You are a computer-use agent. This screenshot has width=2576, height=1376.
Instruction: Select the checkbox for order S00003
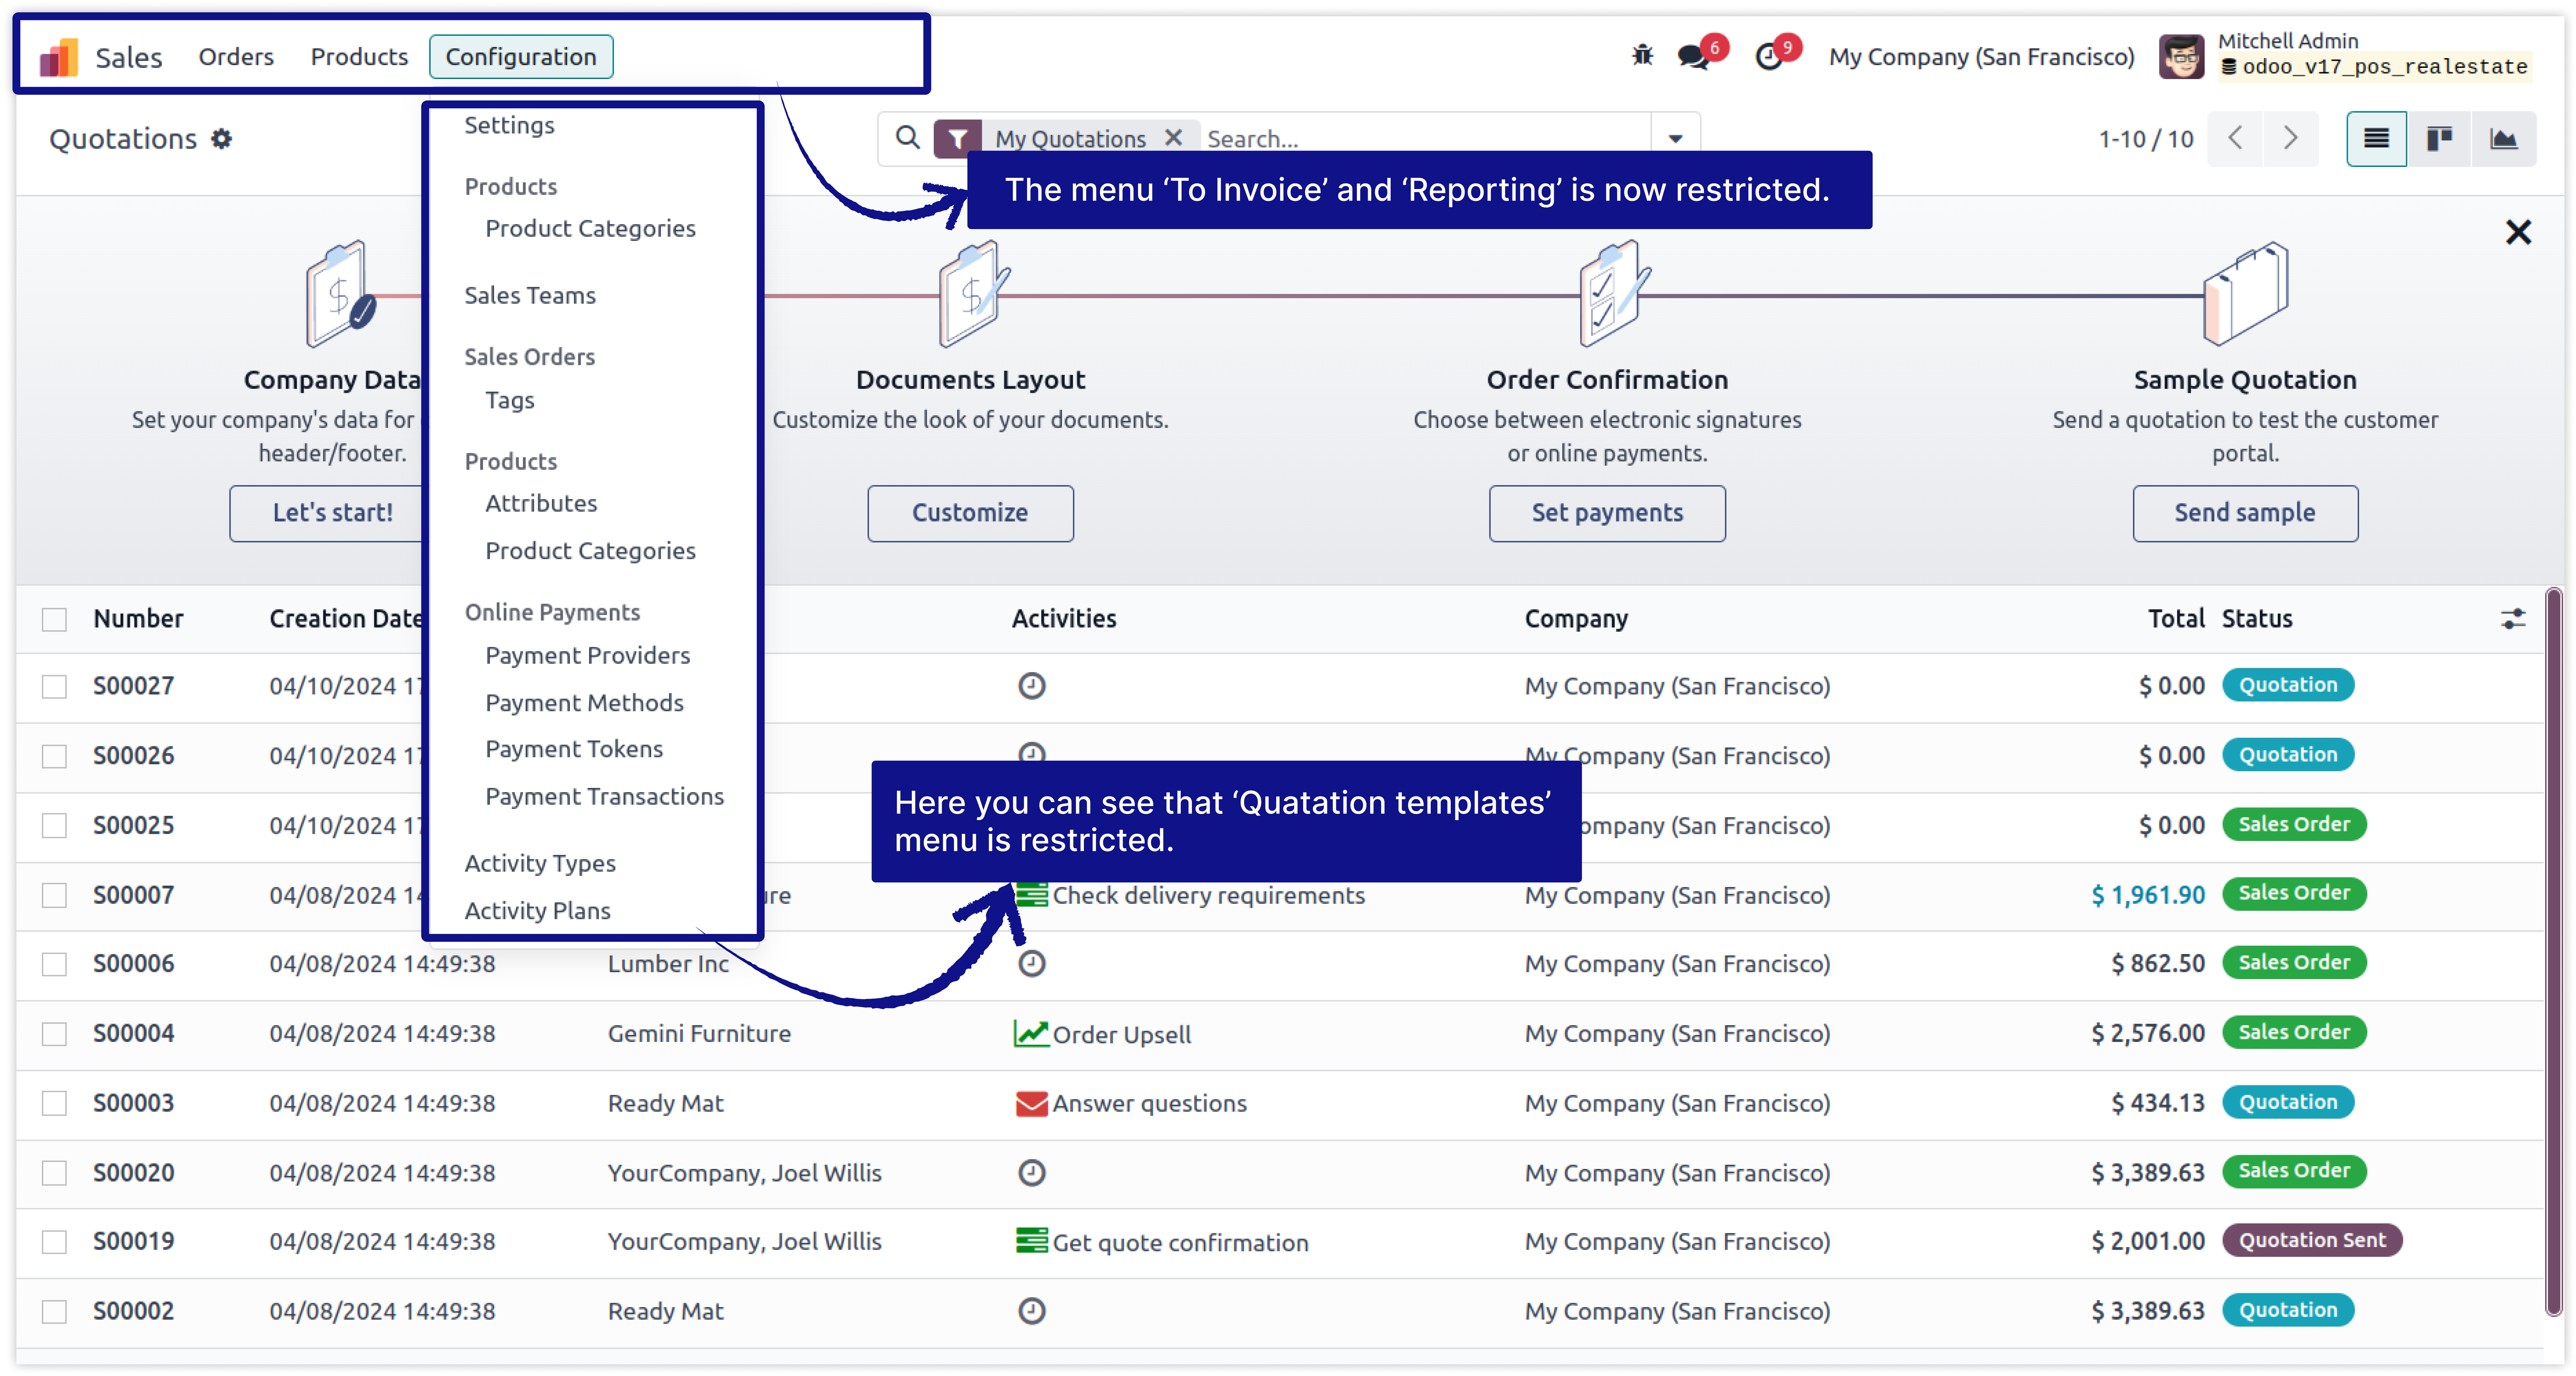click(x=54, y=1104)
